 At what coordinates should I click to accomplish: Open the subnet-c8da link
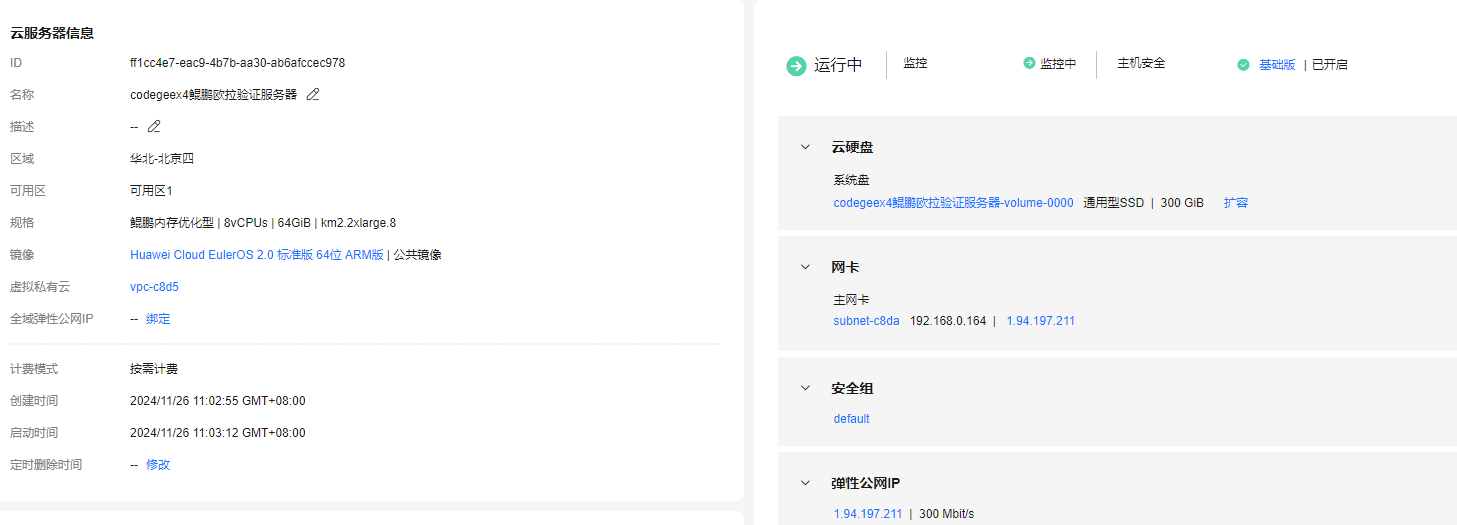pyautogui.click(x=866, y=321)
